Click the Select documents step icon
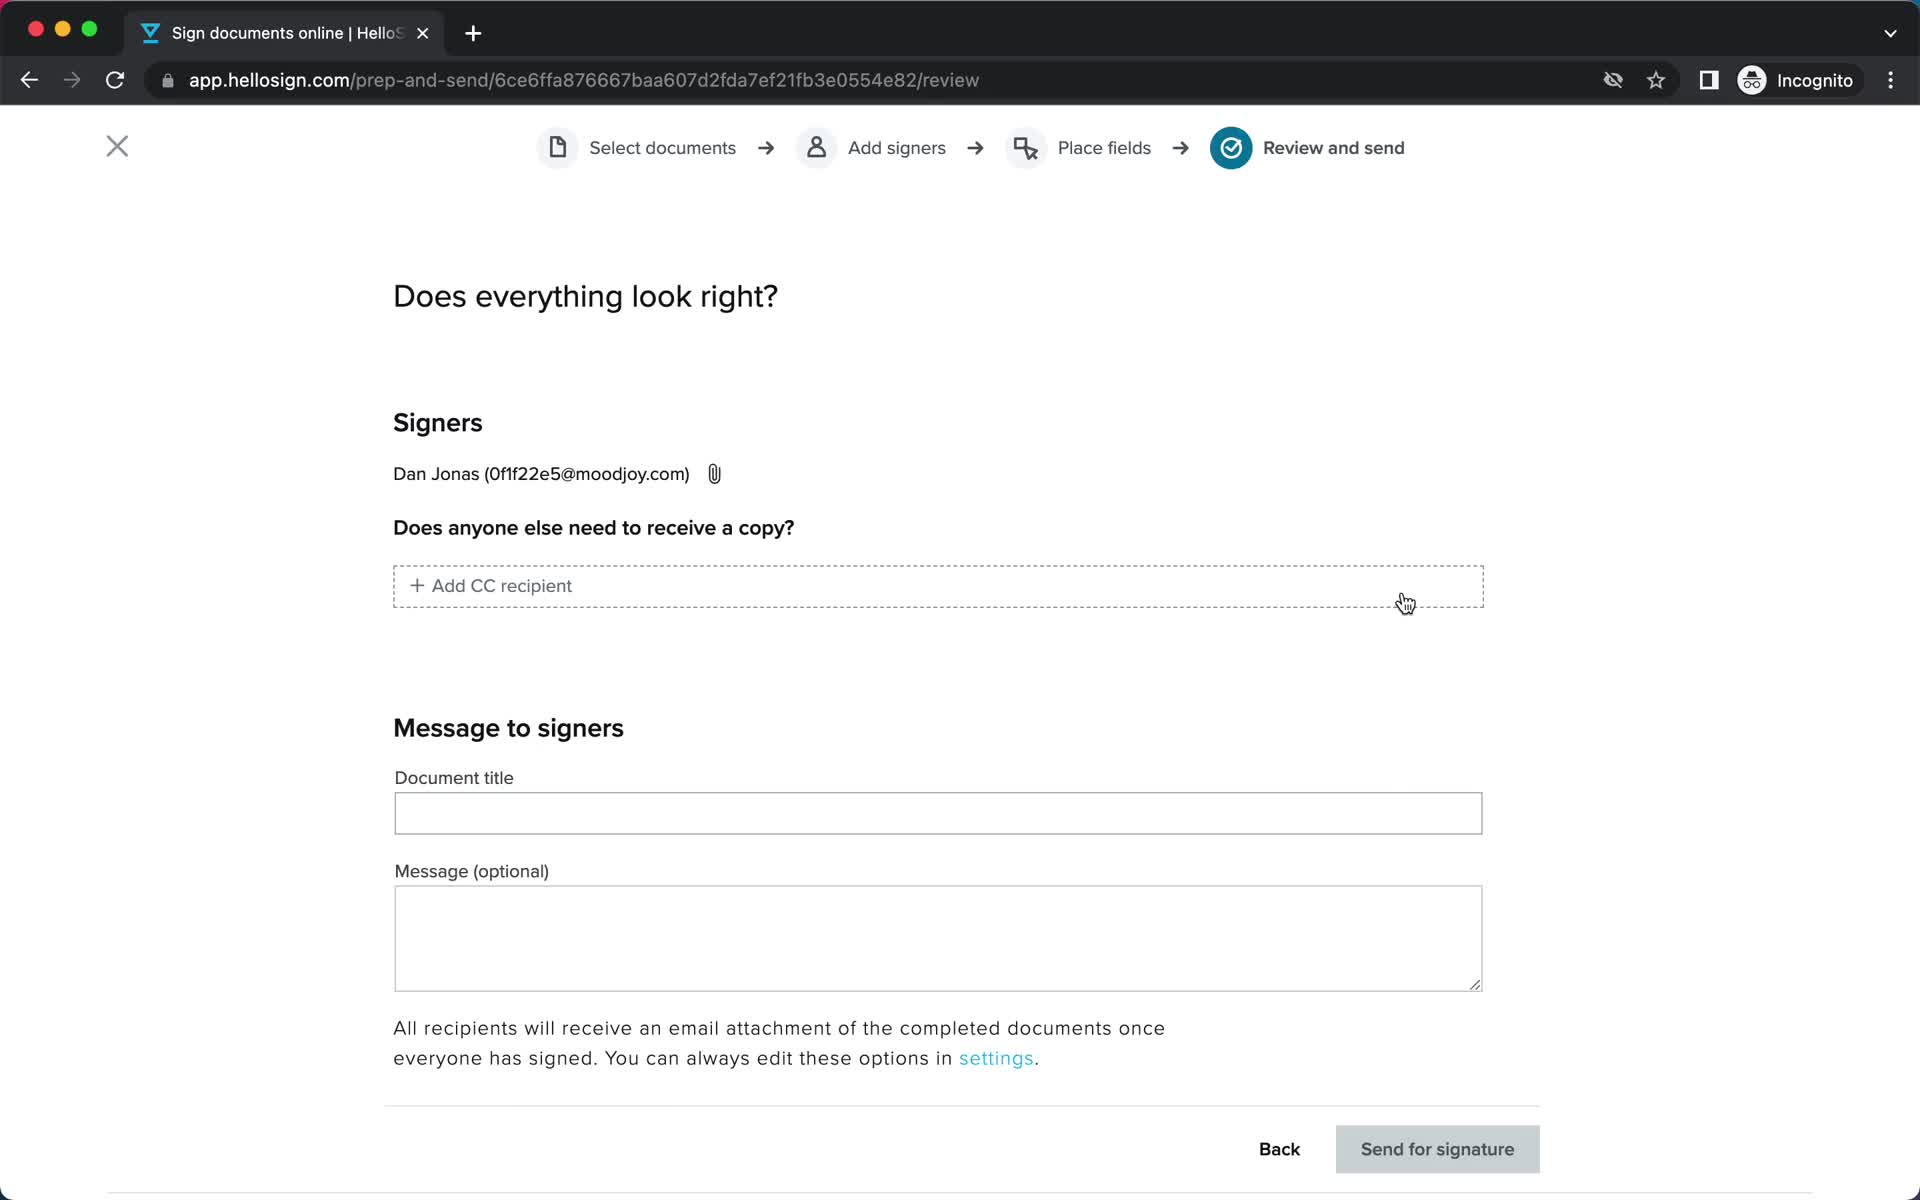Screen dimensions: 1920x1200 click(x=557, y=148)
